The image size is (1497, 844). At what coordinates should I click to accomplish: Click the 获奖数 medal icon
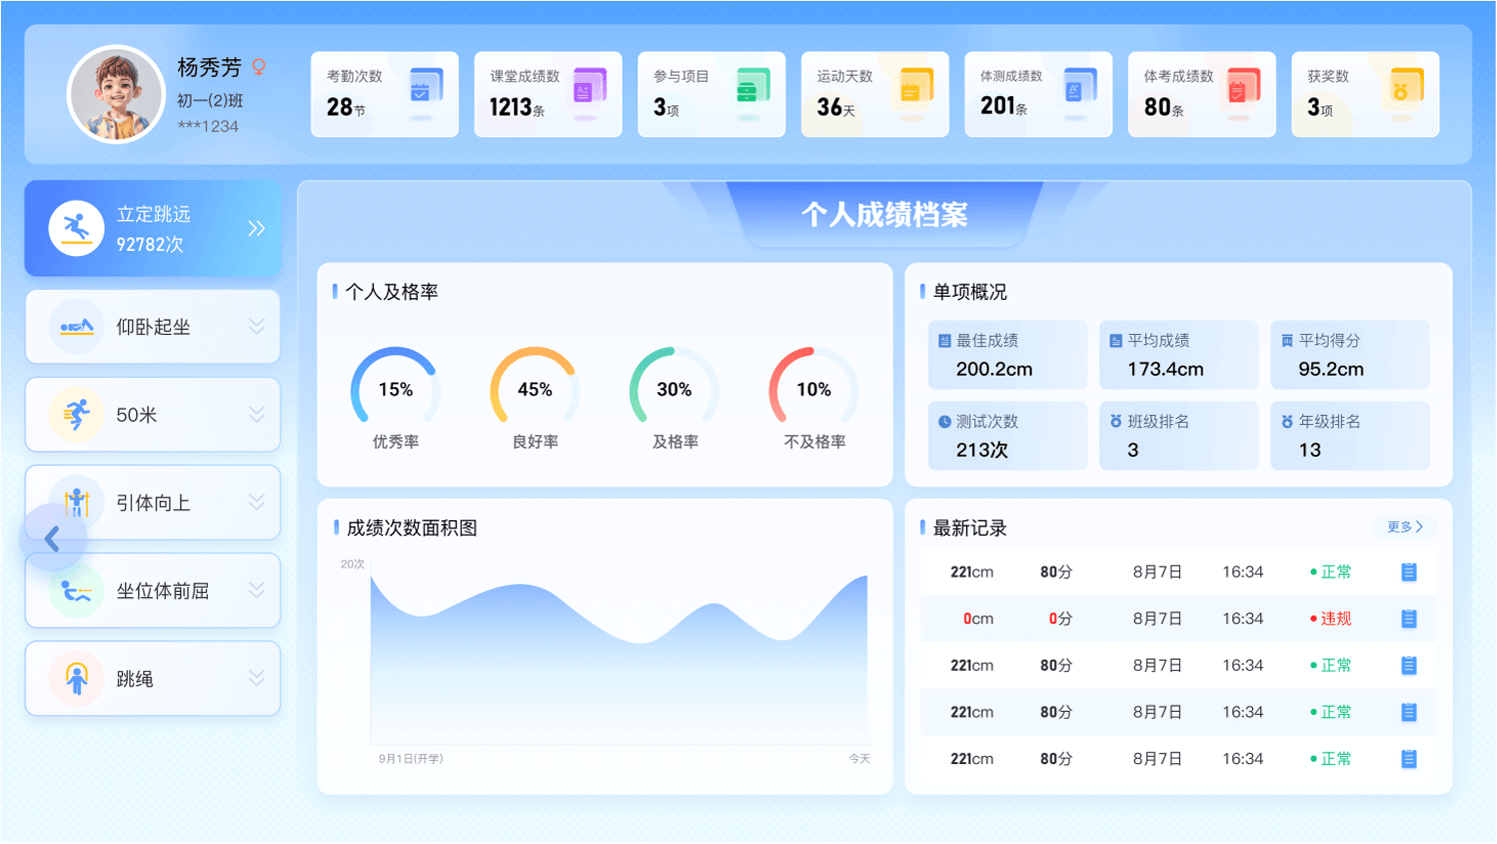click(x=1405, y=88)
